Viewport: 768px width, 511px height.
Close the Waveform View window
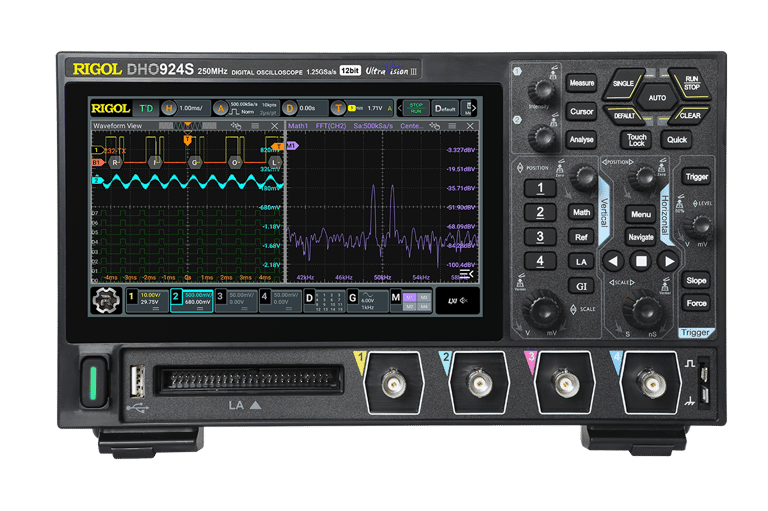(274, 126)
